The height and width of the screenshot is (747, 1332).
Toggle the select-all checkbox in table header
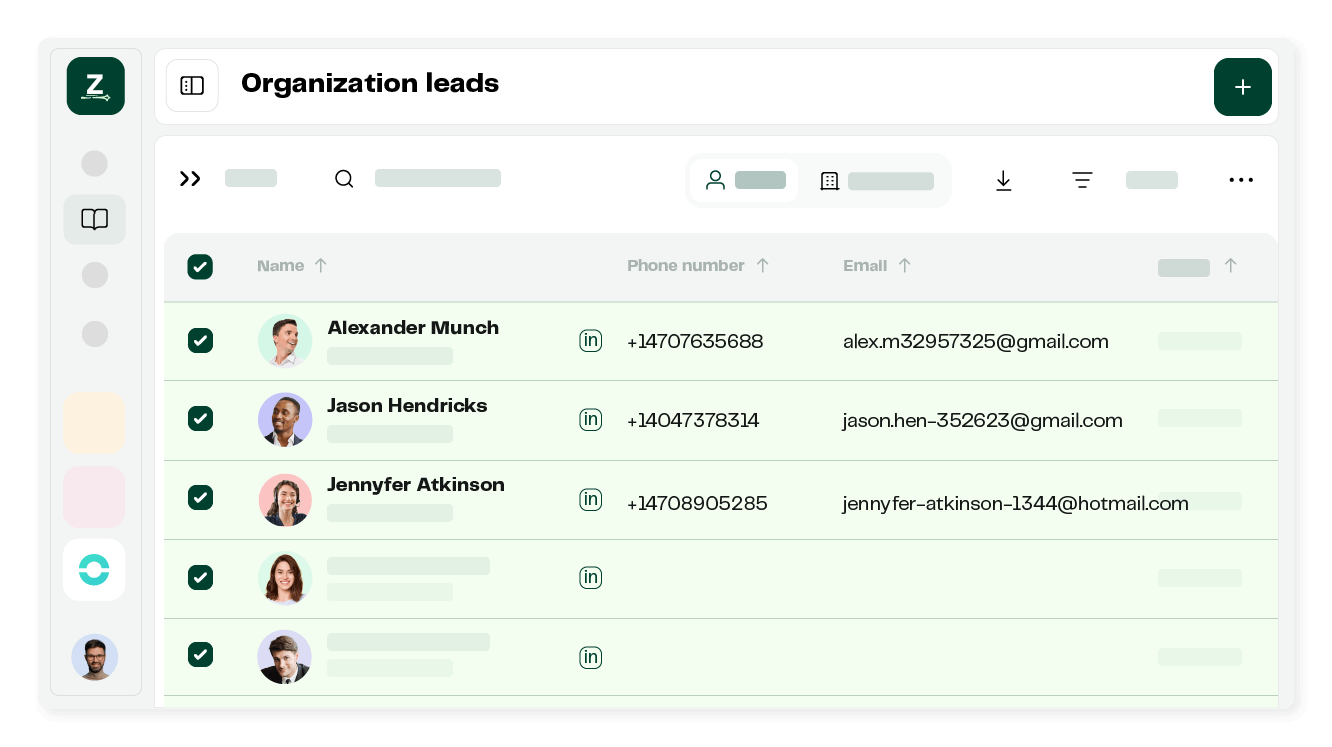[200, 267]
